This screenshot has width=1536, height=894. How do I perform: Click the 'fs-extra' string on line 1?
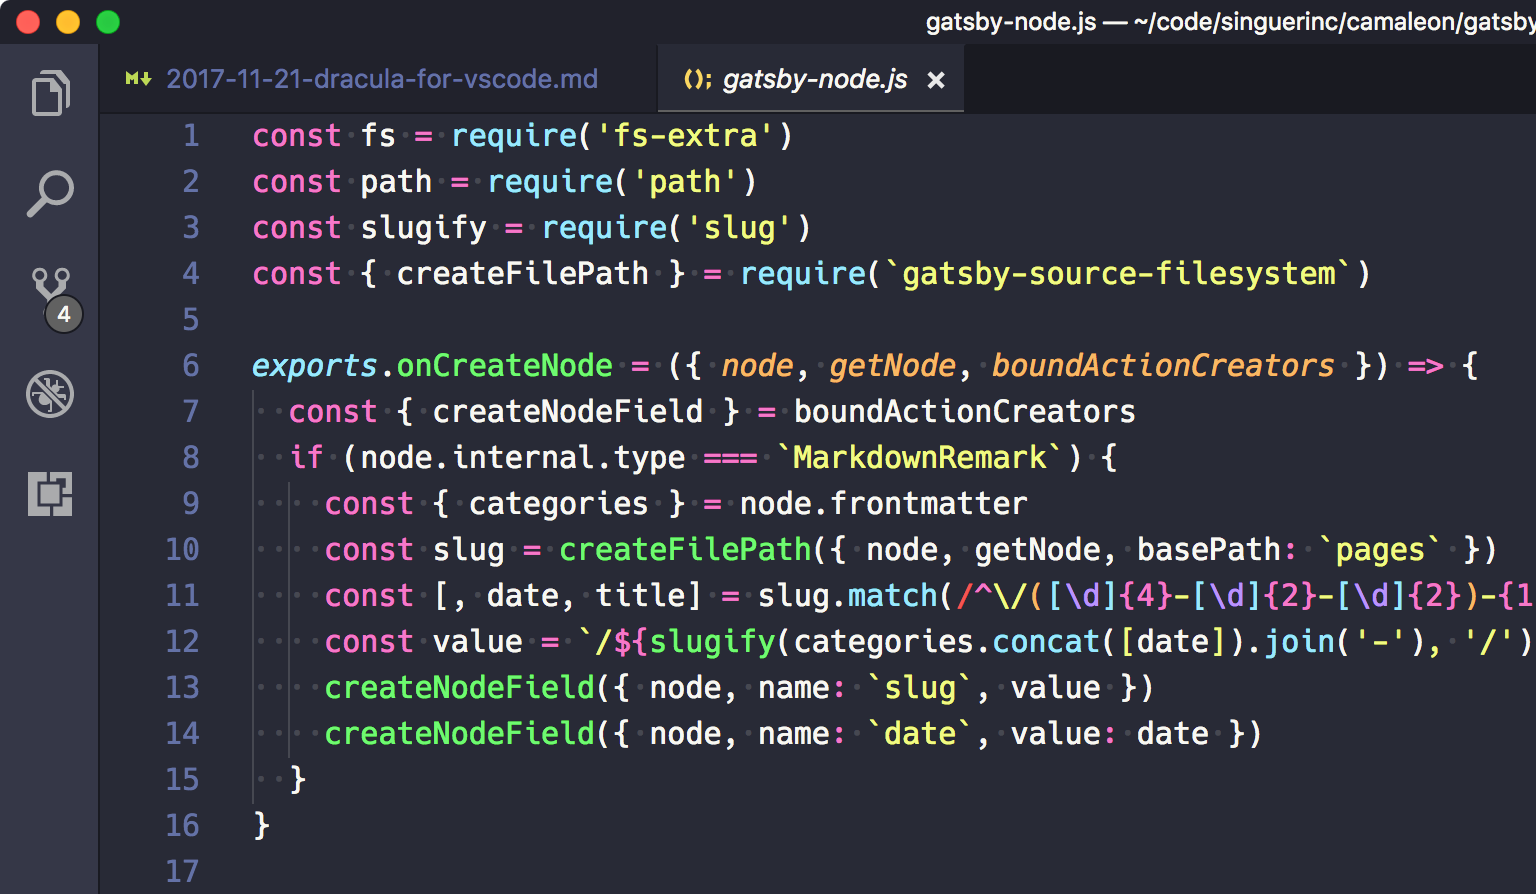685,135
